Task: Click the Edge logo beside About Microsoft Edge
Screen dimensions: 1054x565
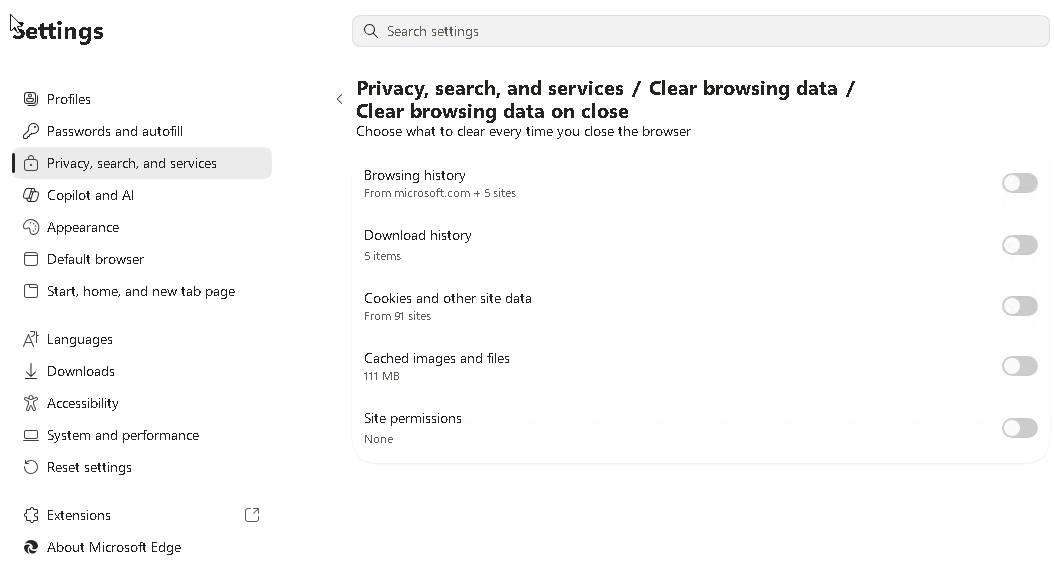Action: click(x=31, y=547)
